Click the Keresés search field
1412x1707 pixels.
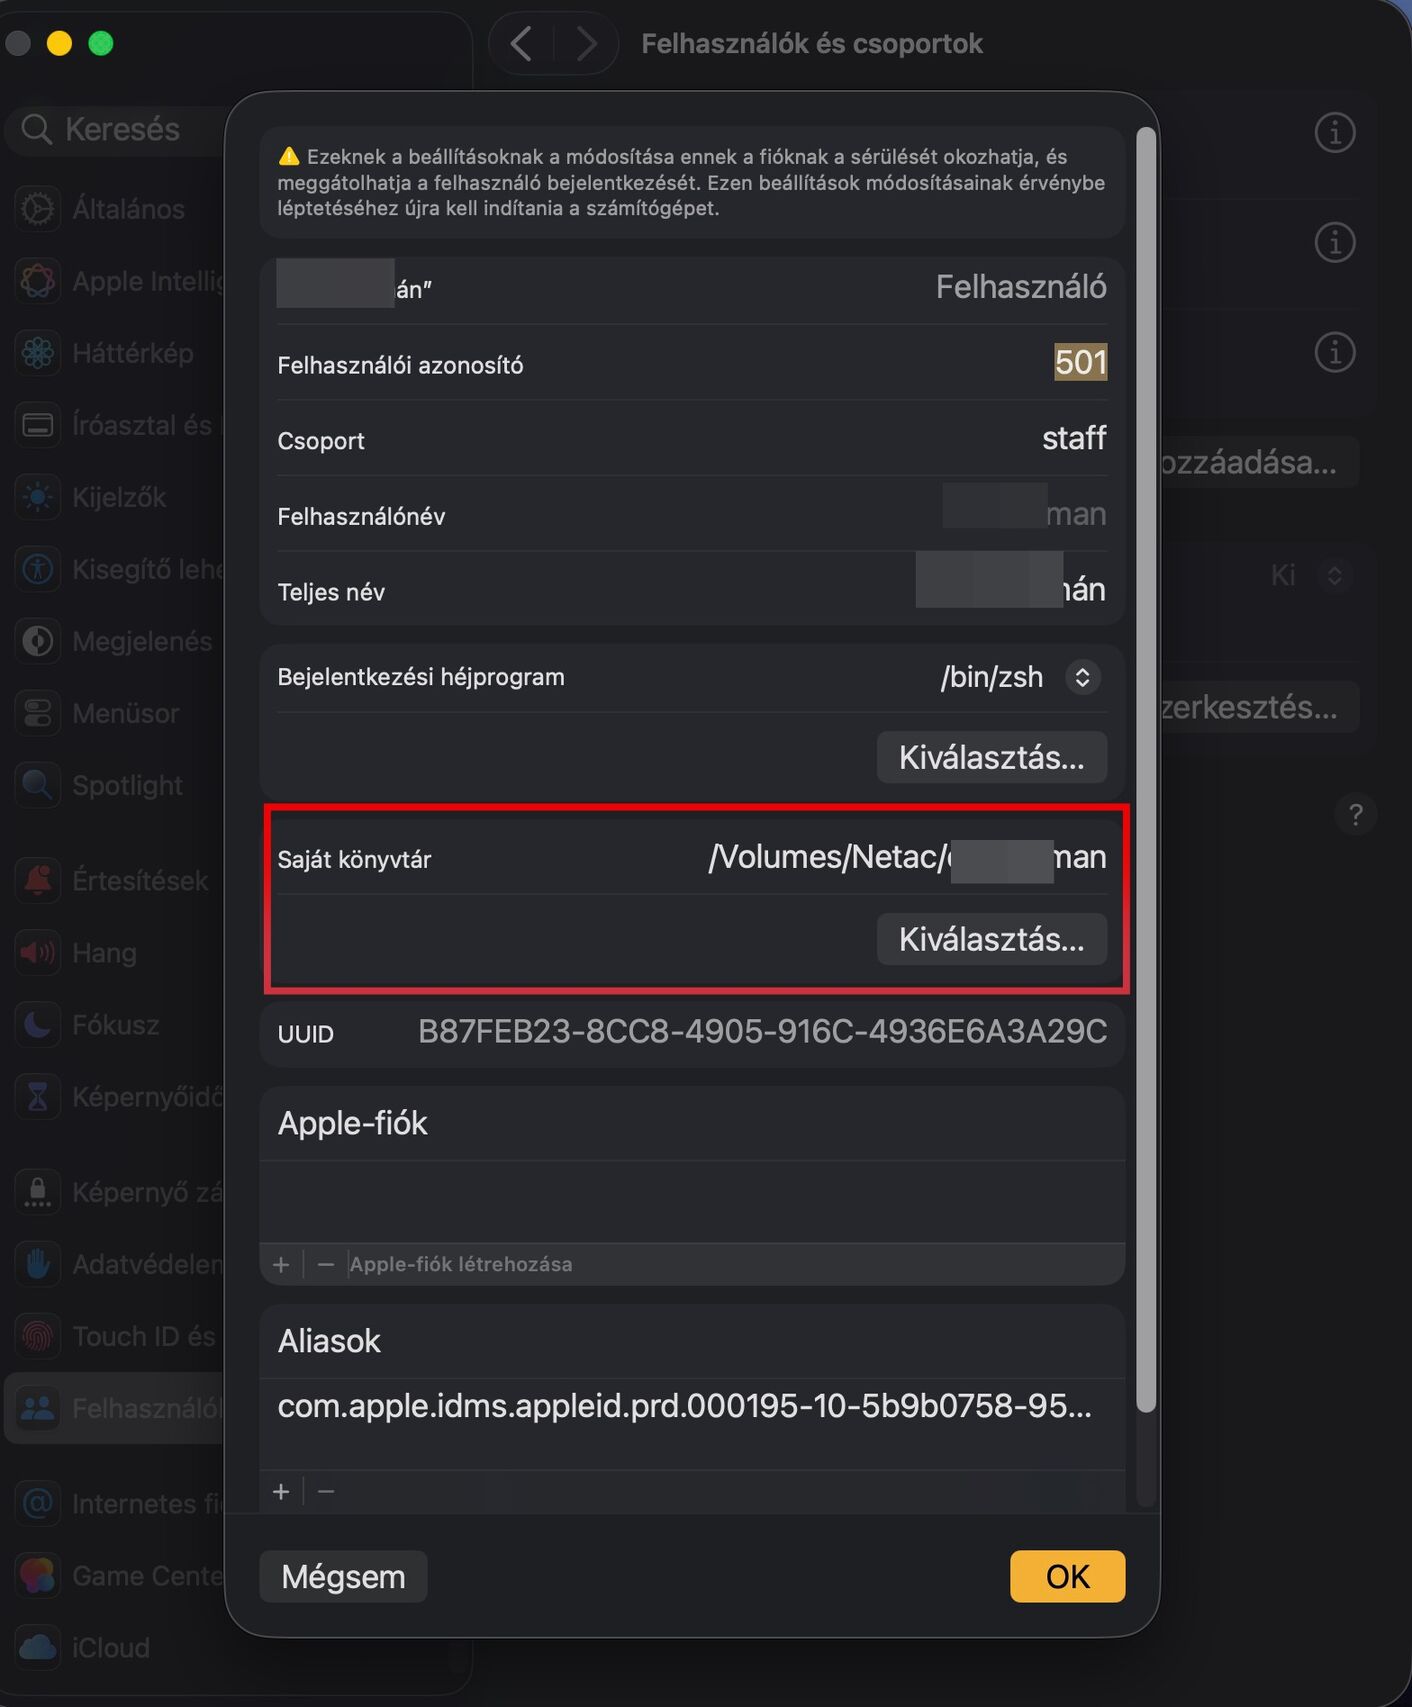122,129
